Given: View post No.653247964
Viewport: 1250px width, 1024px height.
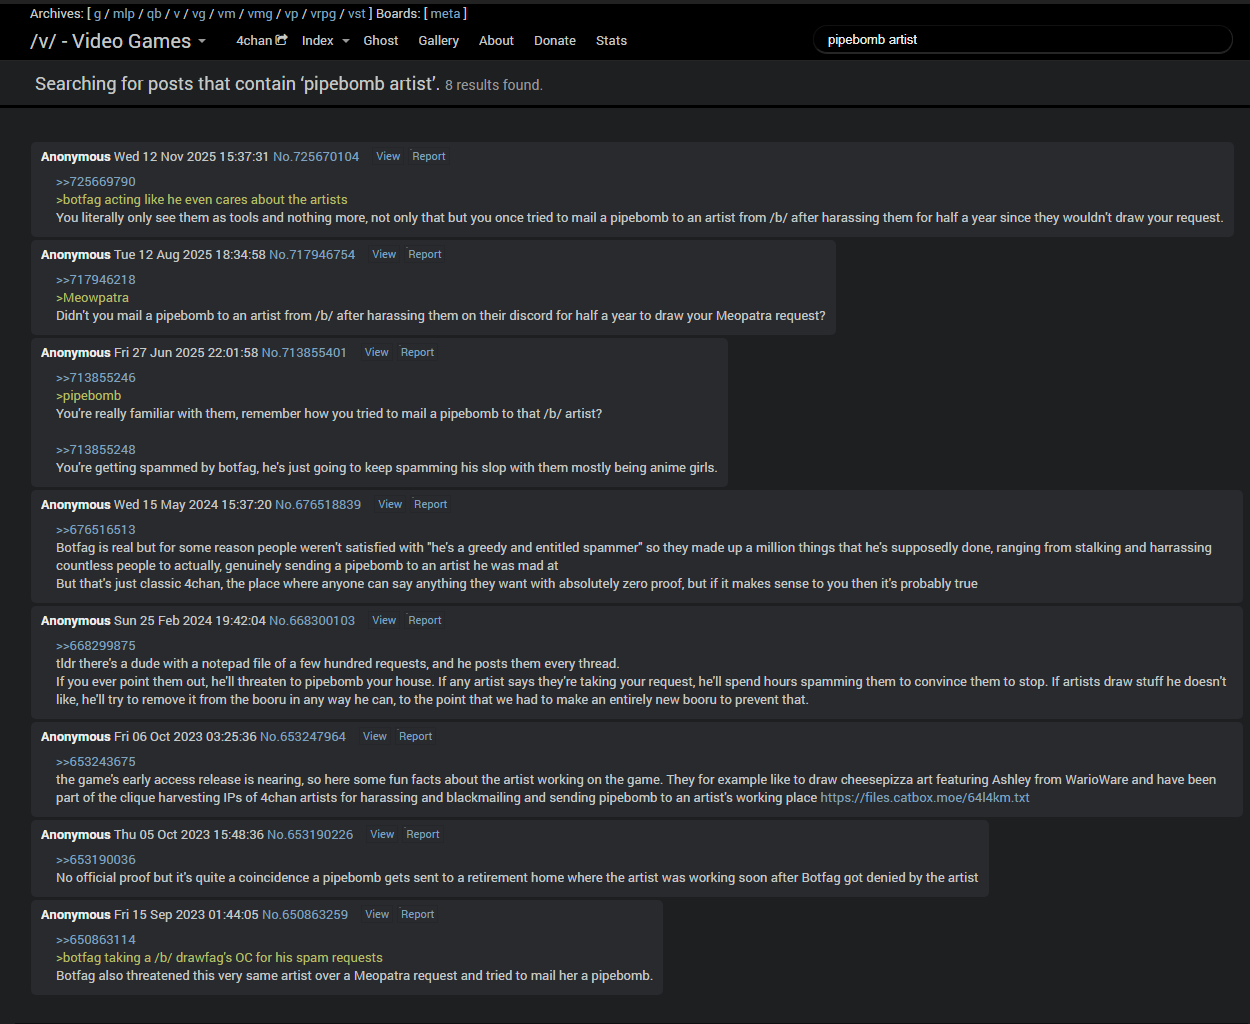Looking at the screenshot, I should point(375,736).
